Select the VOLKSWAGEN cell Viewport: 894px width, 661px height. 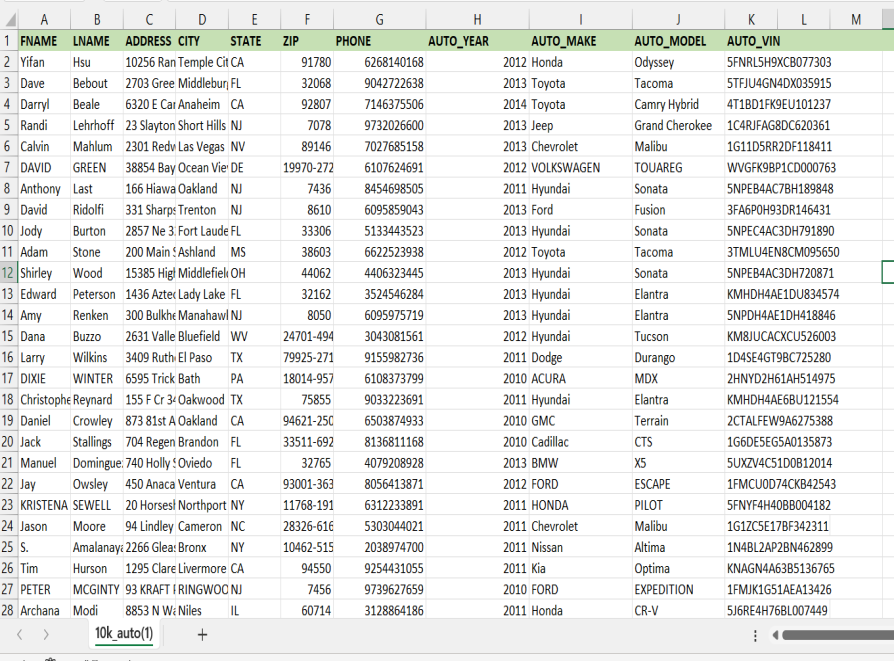click(x=580, y=168)
